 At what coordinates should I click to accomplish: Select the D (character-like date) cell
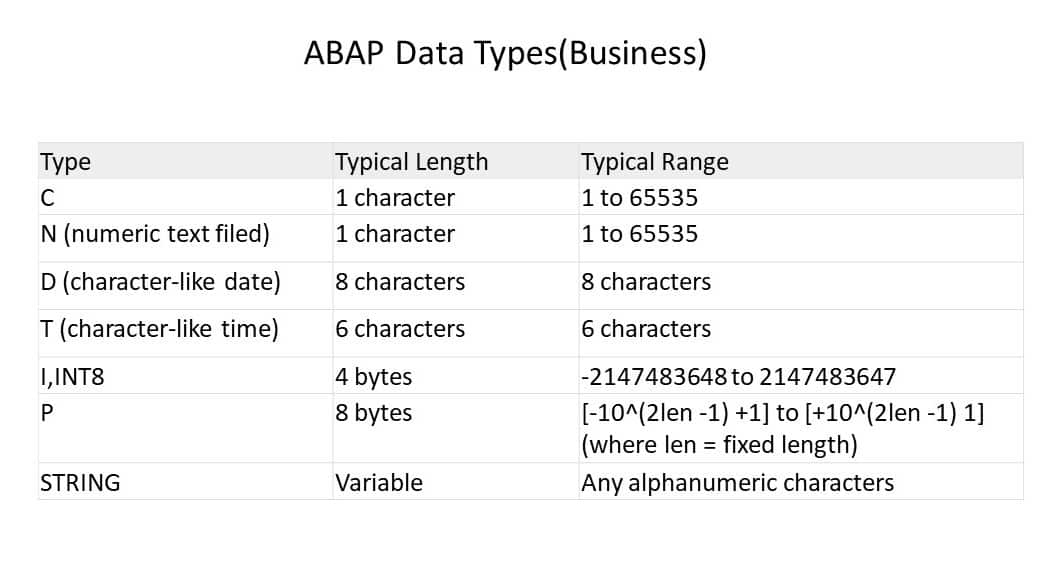[x=160, y=282]
